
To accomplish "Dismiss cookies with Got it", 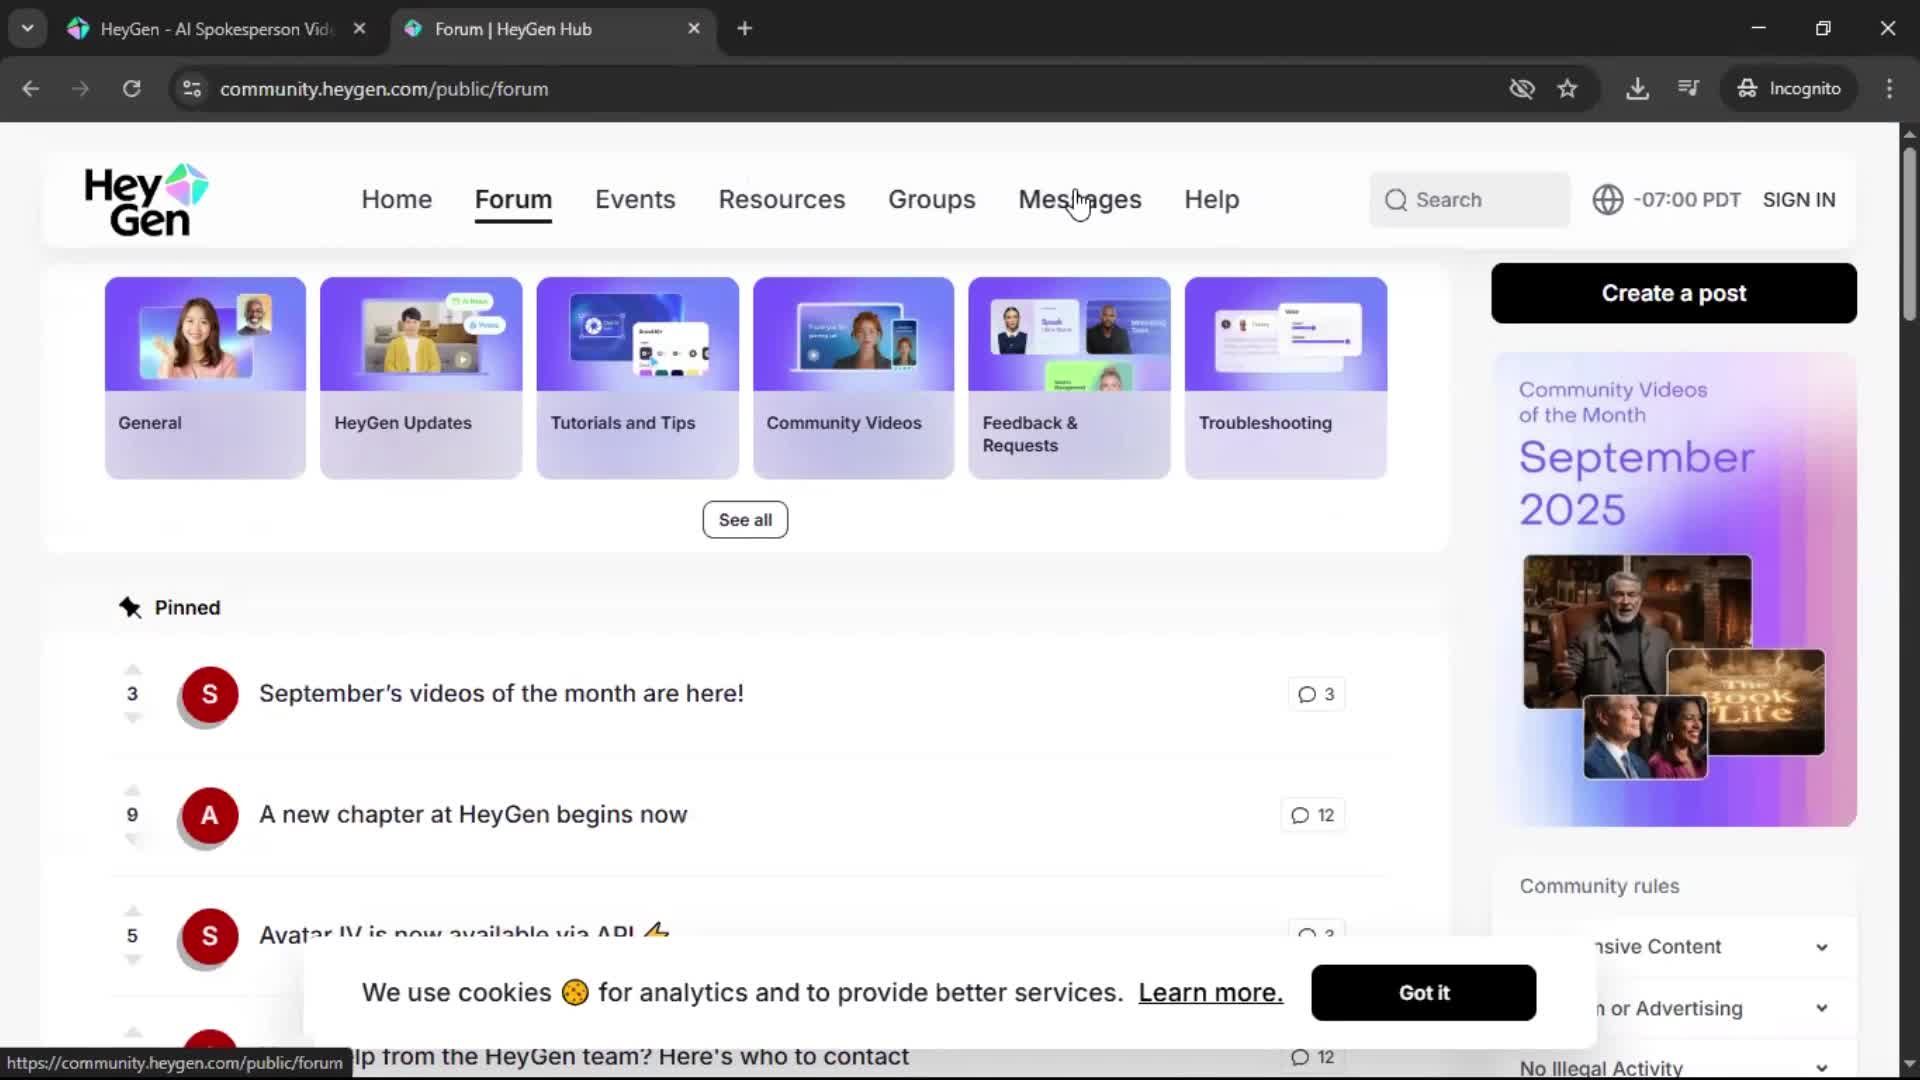I will [x=1423, y=993].
